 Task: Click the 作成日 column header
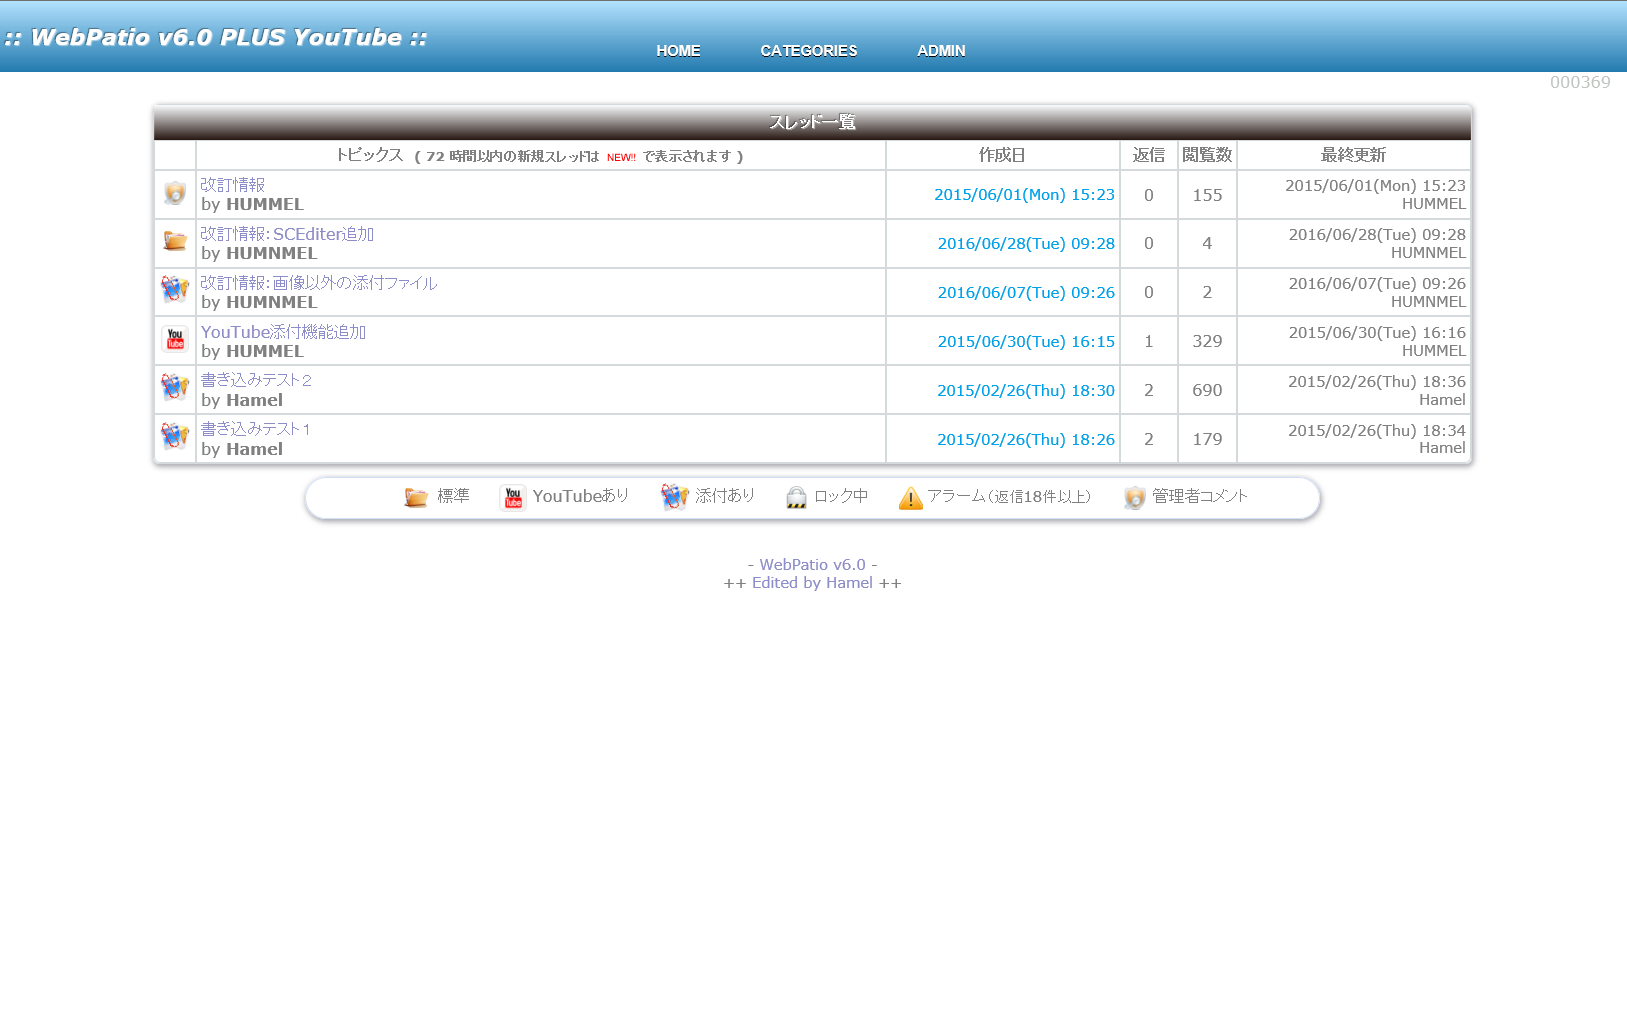coord(1002,155)
